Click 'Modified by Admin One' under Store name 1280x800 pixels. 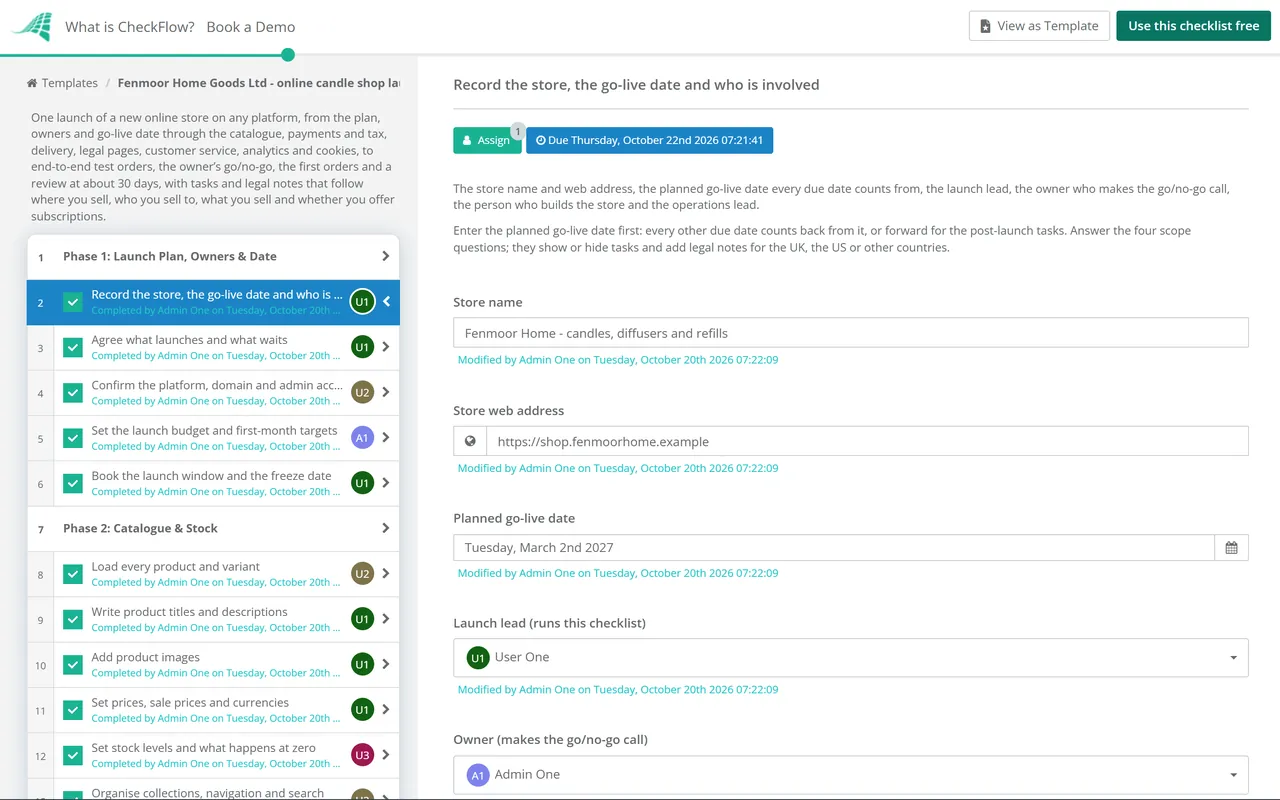[618, 360]
